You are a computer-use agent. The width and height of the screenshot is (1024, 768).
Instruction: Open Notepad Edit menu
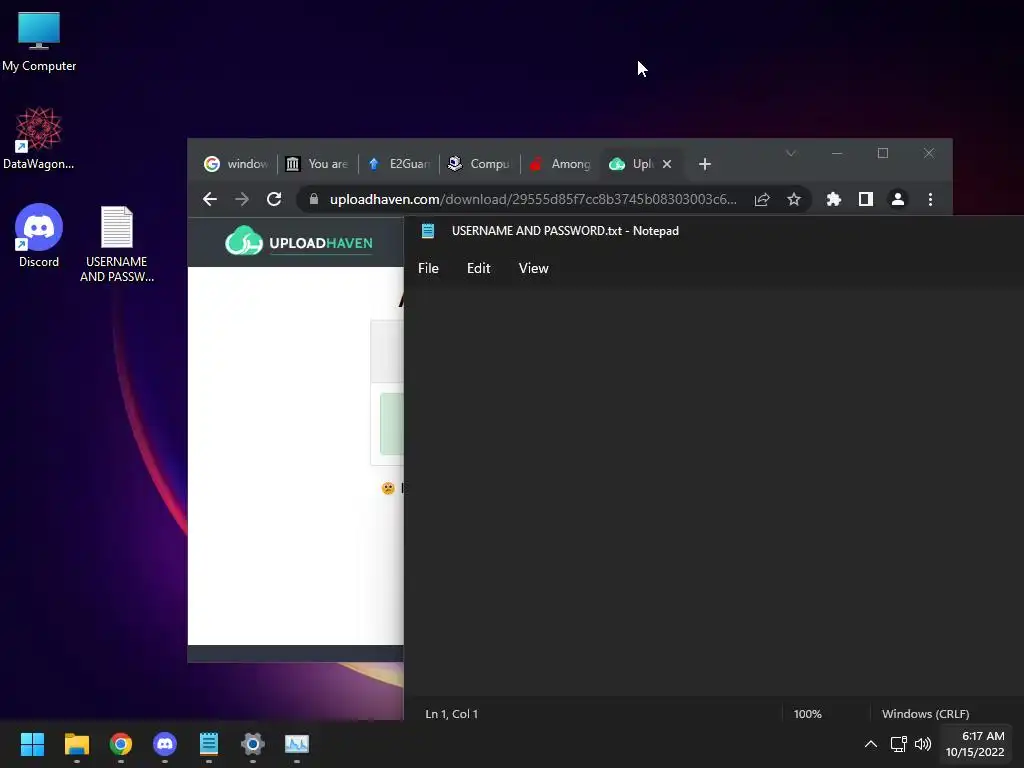click(479, 268)
